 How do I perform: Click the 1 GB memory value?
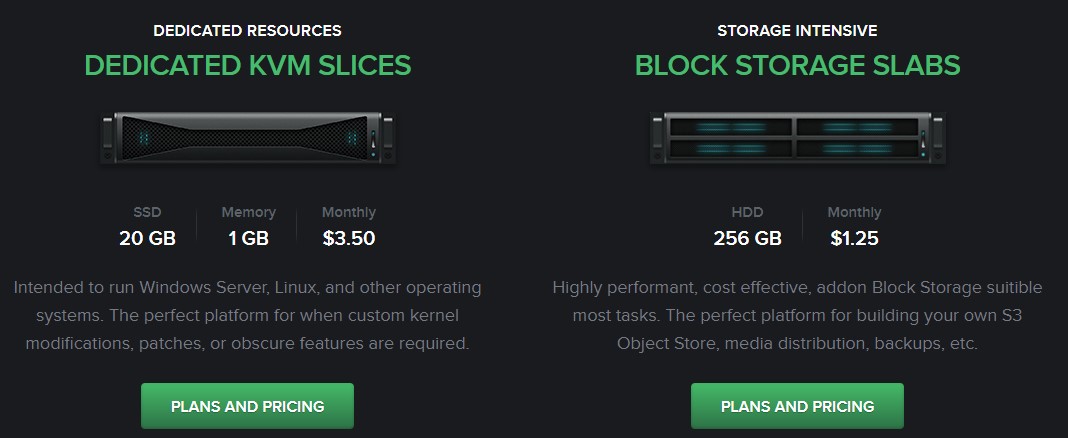pyautogui.click(x=248, y=238)
